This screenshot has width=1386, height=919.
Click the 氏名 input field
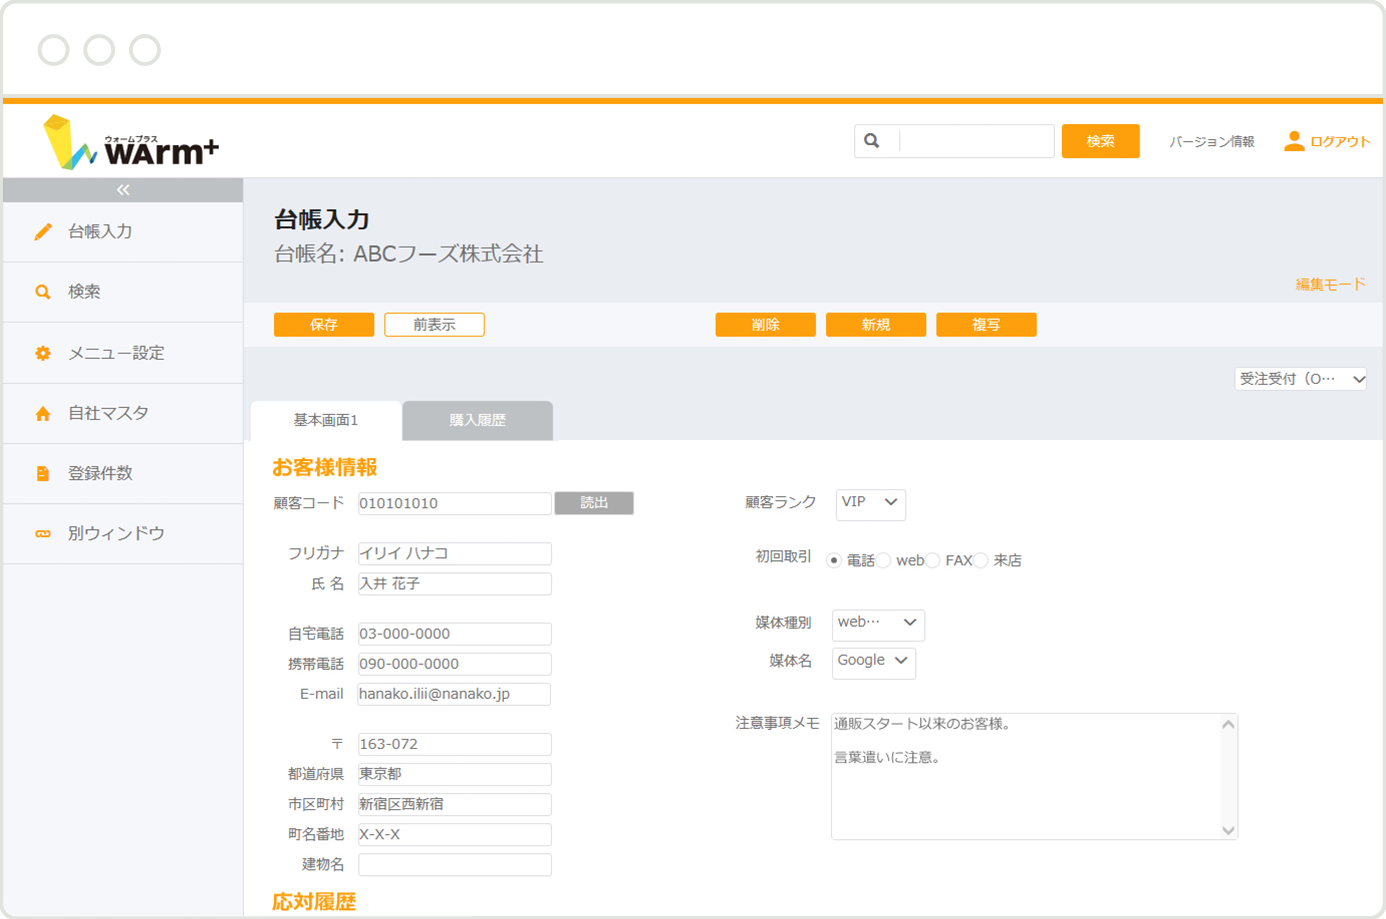click(454, 584)
